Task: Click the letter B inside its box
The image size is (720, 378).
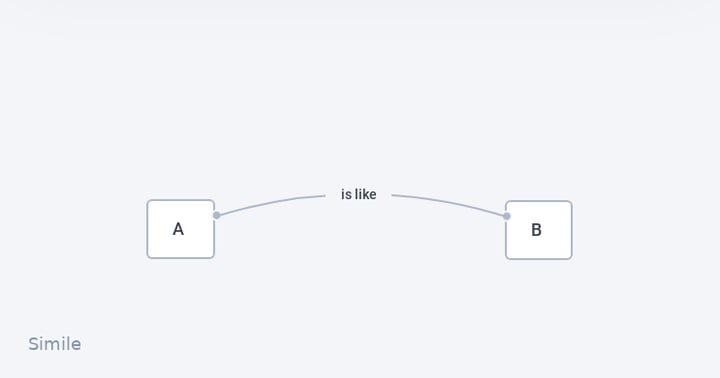Action: pyautogui.click(x=536, y=230)
